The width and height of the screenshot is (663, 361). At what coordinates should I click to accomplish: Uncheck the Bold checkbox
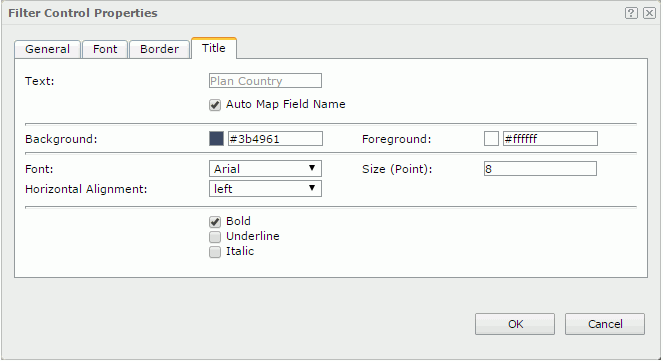click(215, 222)
